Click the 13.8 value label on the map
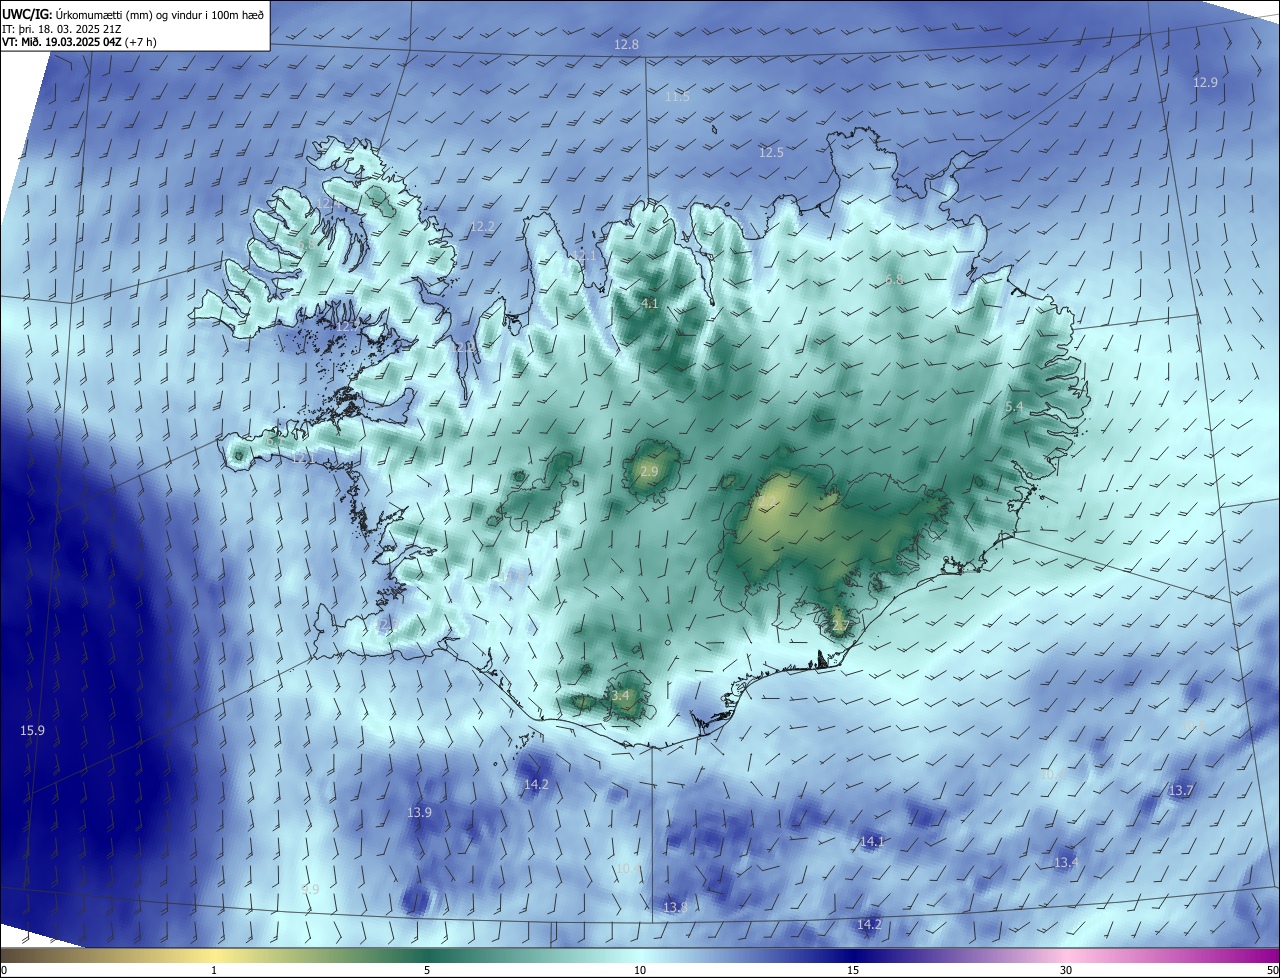 (x=676, y=908)
